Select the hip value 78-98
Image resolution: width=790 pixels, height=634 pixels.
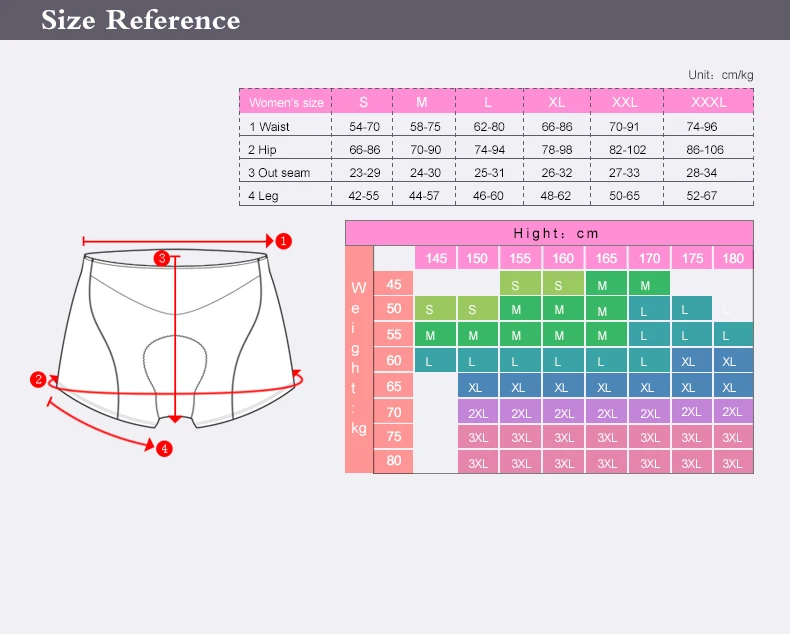point(557,150)
